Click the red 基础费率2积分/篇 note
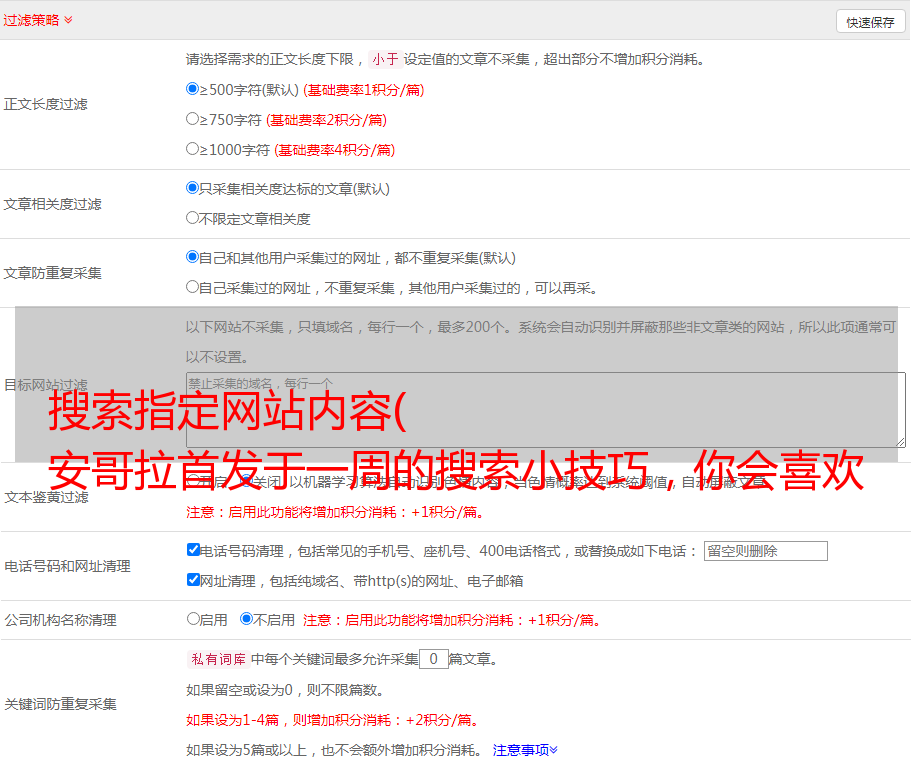The image size is (912, 768). 326,120
